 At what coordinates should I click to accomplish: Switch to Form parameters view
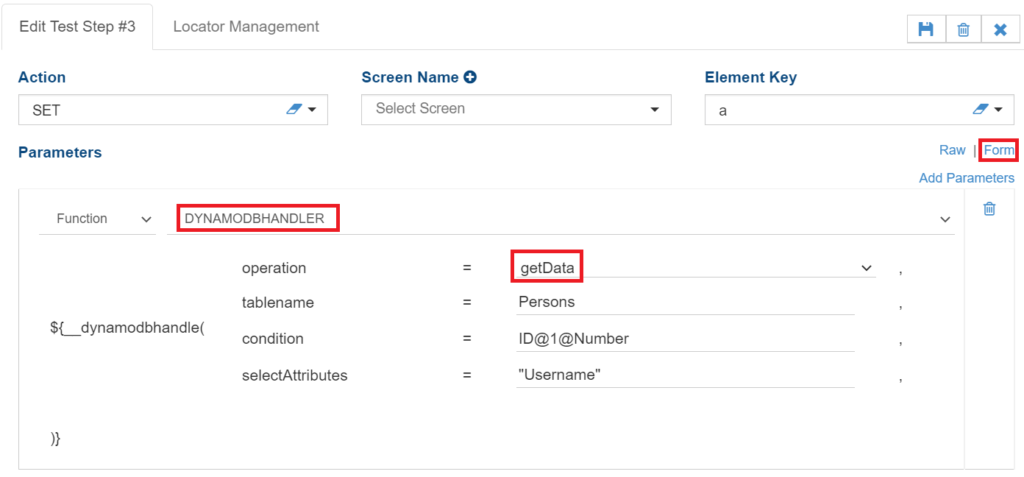click(x=998, y=150)
